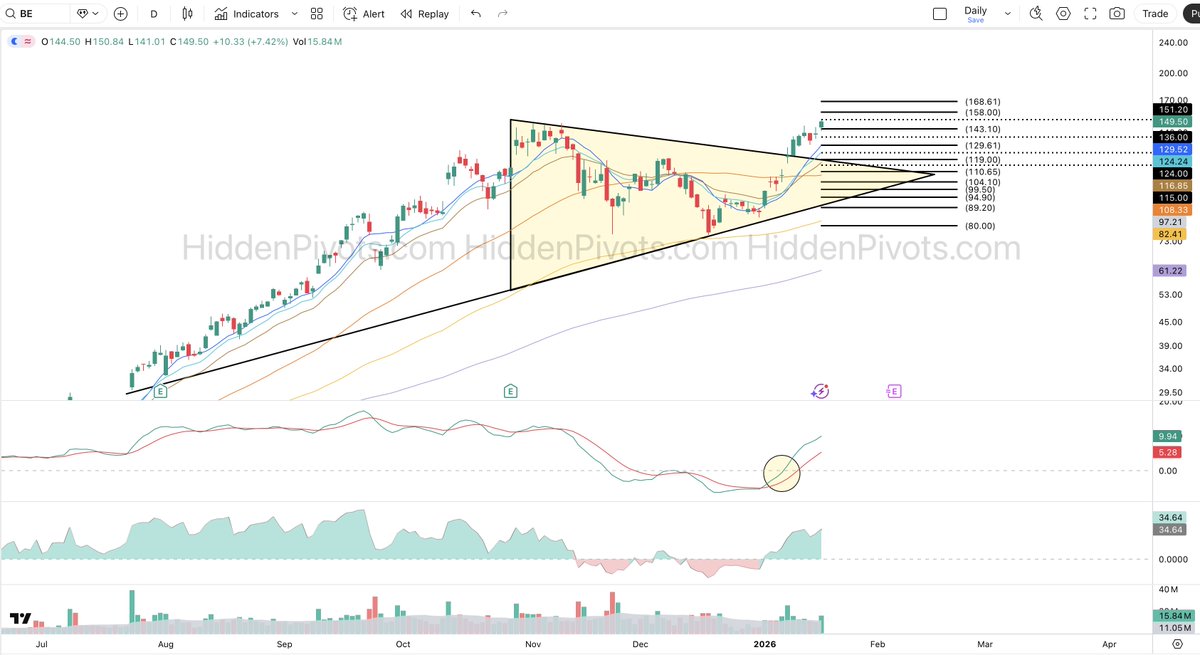This screenshot has height=655, width=1200.
Task: Save the Daily layout via Save link
Action: [975, 20]
